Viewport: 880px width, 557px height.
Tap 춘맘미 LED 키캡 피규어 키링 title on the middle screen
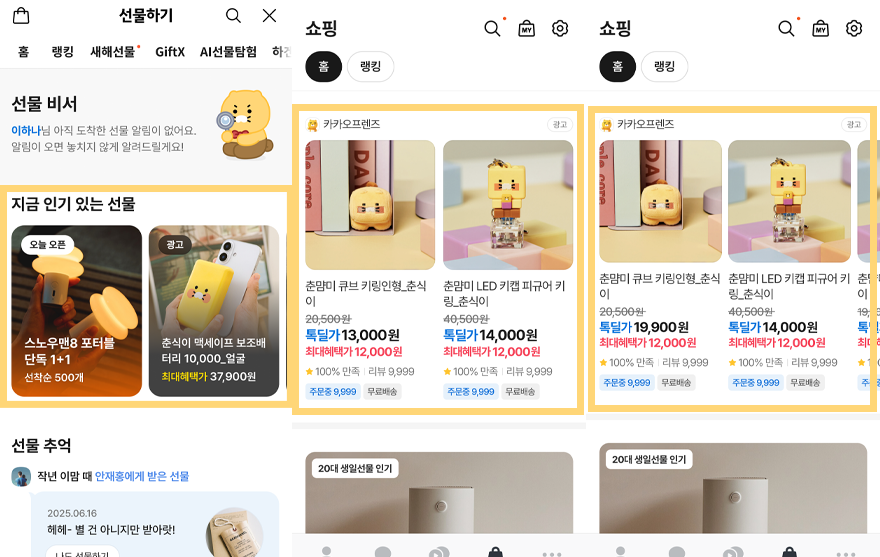click(504, 294)
